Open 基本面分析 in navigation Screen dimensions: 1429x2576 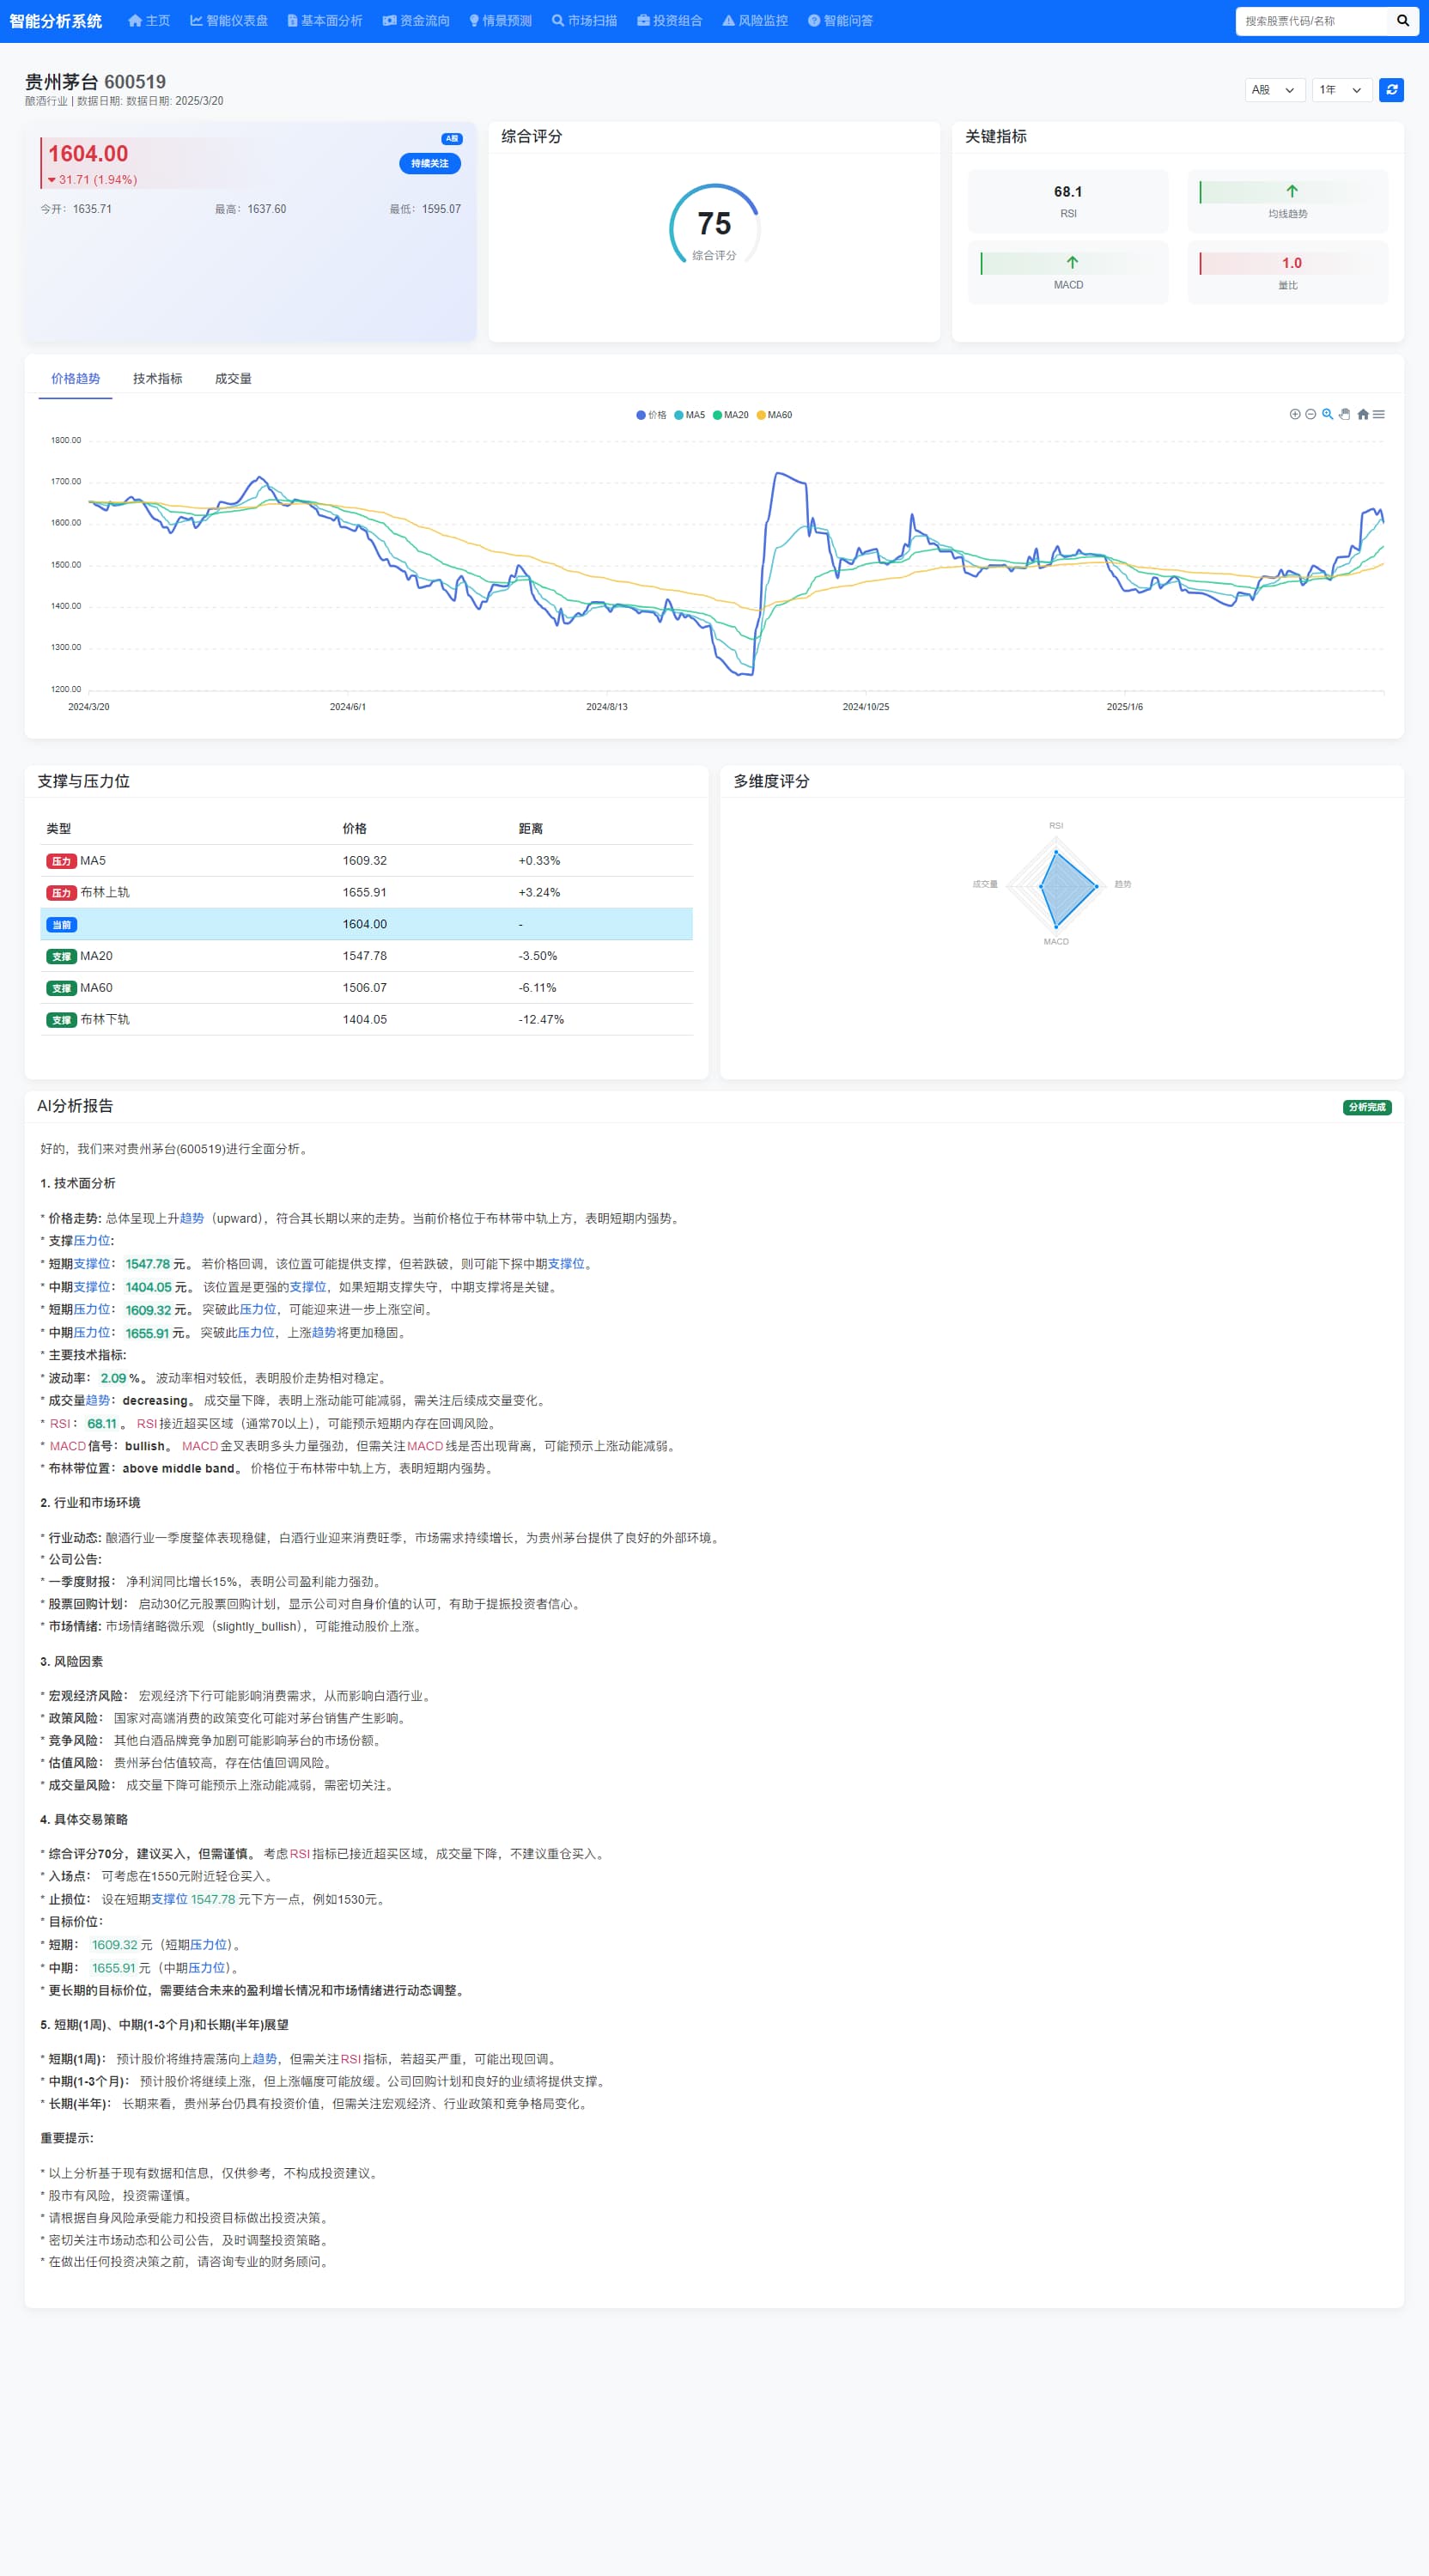click(x=325, y=21)
